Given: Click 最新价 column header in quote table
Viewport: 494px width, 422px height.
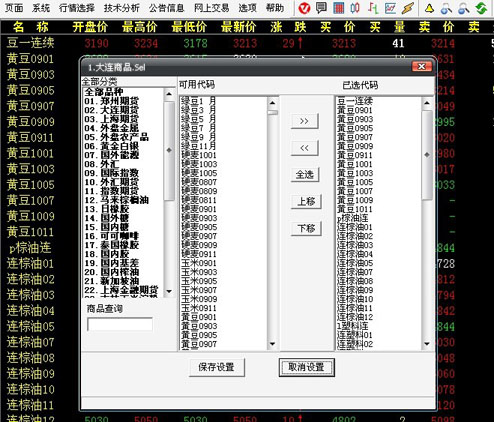Looking at the screenshot, I should click(x=239, y=27).
